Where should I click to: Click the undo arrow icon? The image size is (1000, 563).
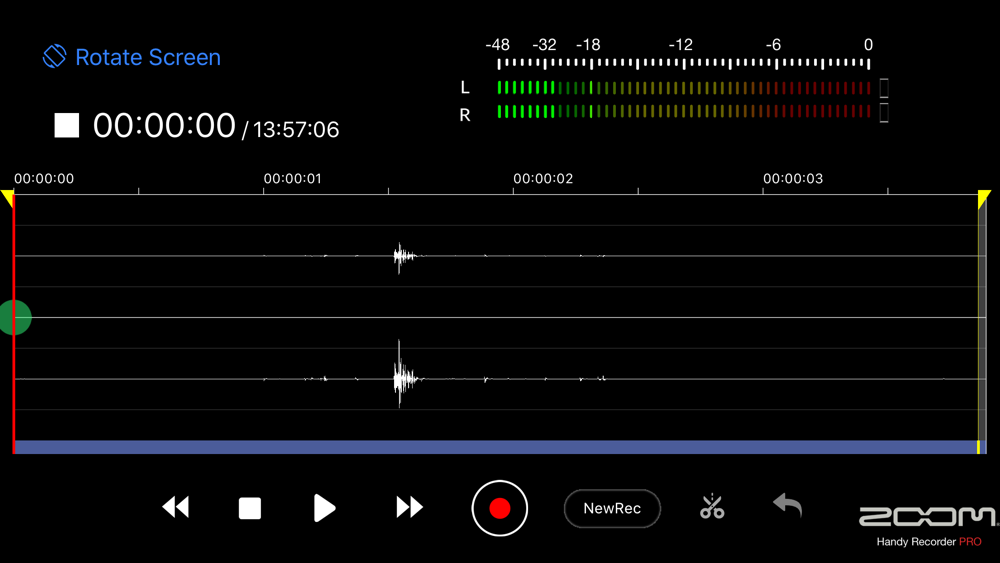point(788,505)
